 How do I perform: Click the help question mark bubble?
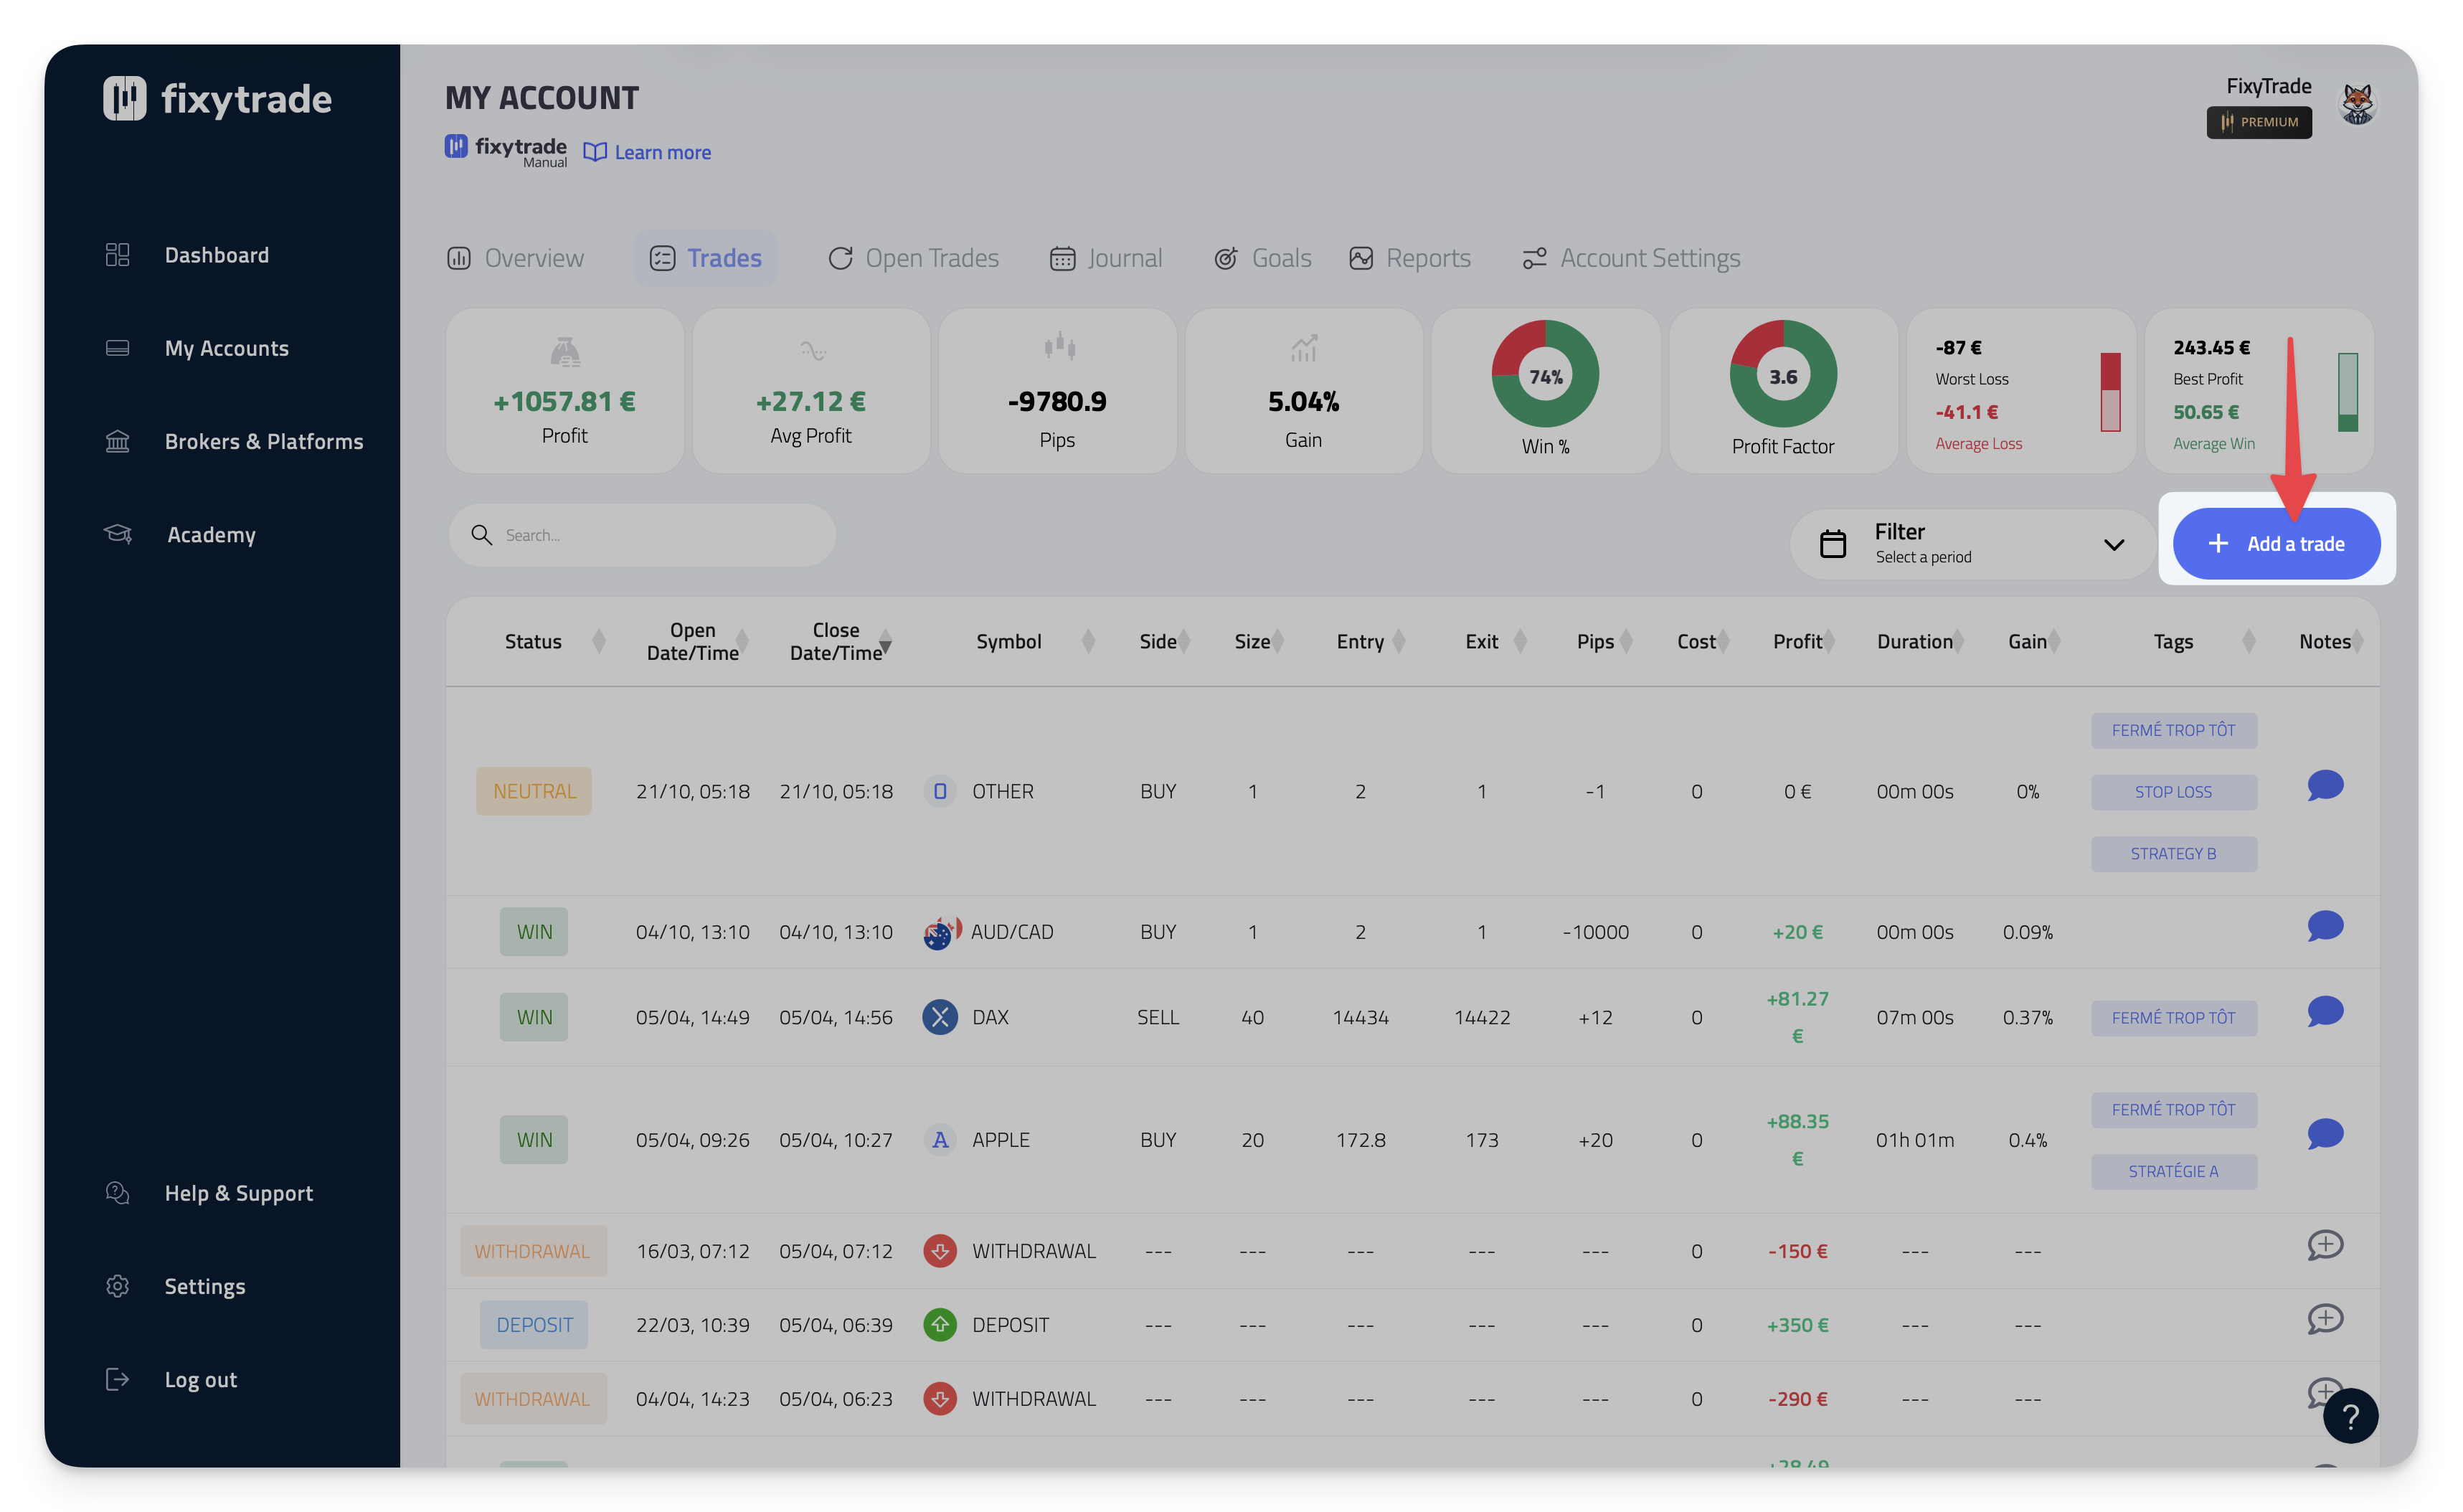[2350, 1416]
